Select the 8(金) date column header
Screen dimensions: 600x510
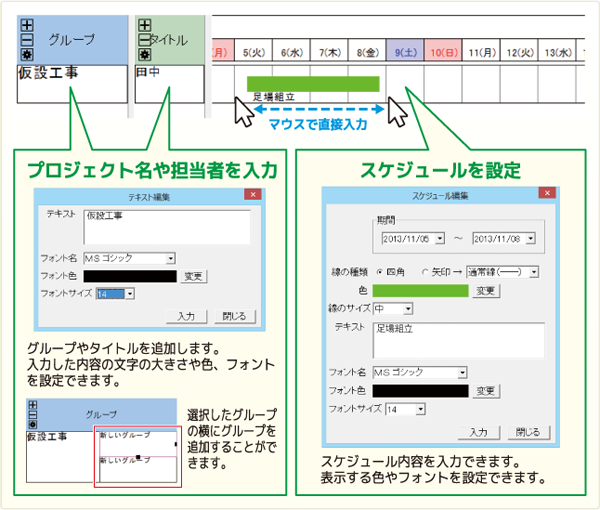click(367, 52)
